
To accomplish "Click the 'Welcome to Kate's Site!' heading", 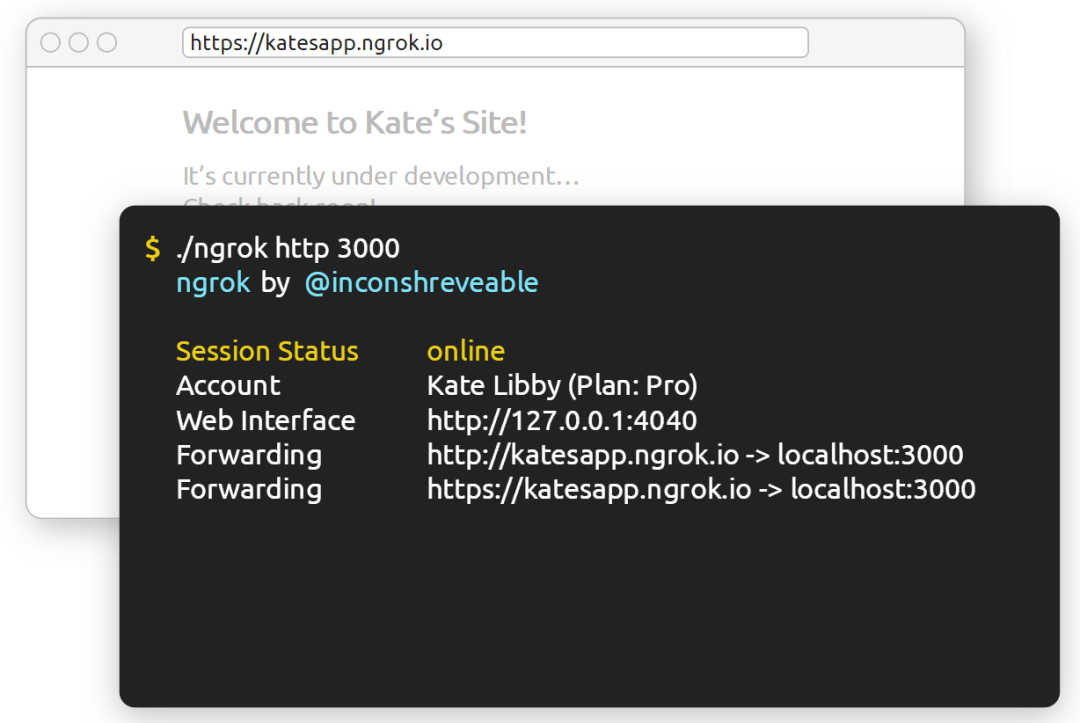I will pos(355,123).
